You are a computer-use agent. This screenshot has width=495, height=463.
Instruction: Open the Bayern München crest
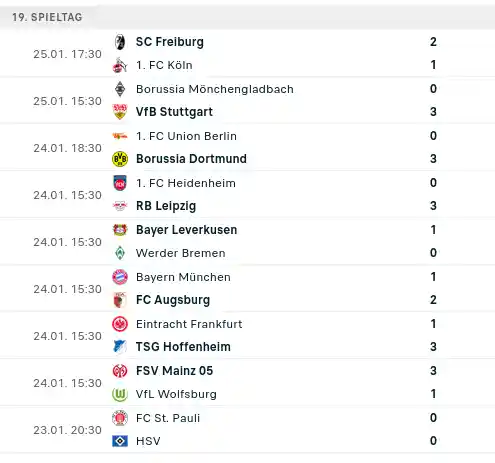[120, 277]
